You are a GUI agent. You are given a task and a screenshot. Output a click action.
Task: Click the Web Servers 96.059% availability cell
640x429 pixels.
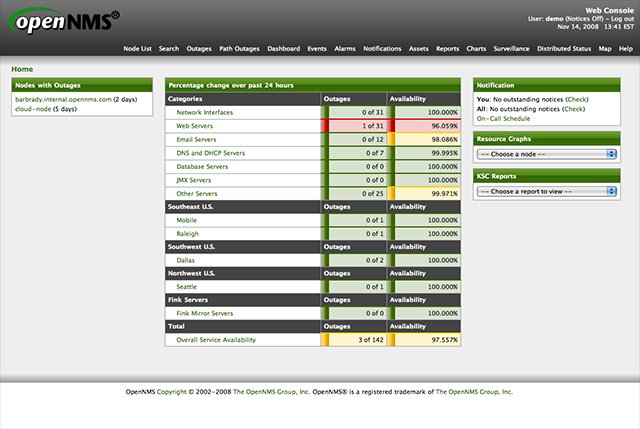coord(424,126)
